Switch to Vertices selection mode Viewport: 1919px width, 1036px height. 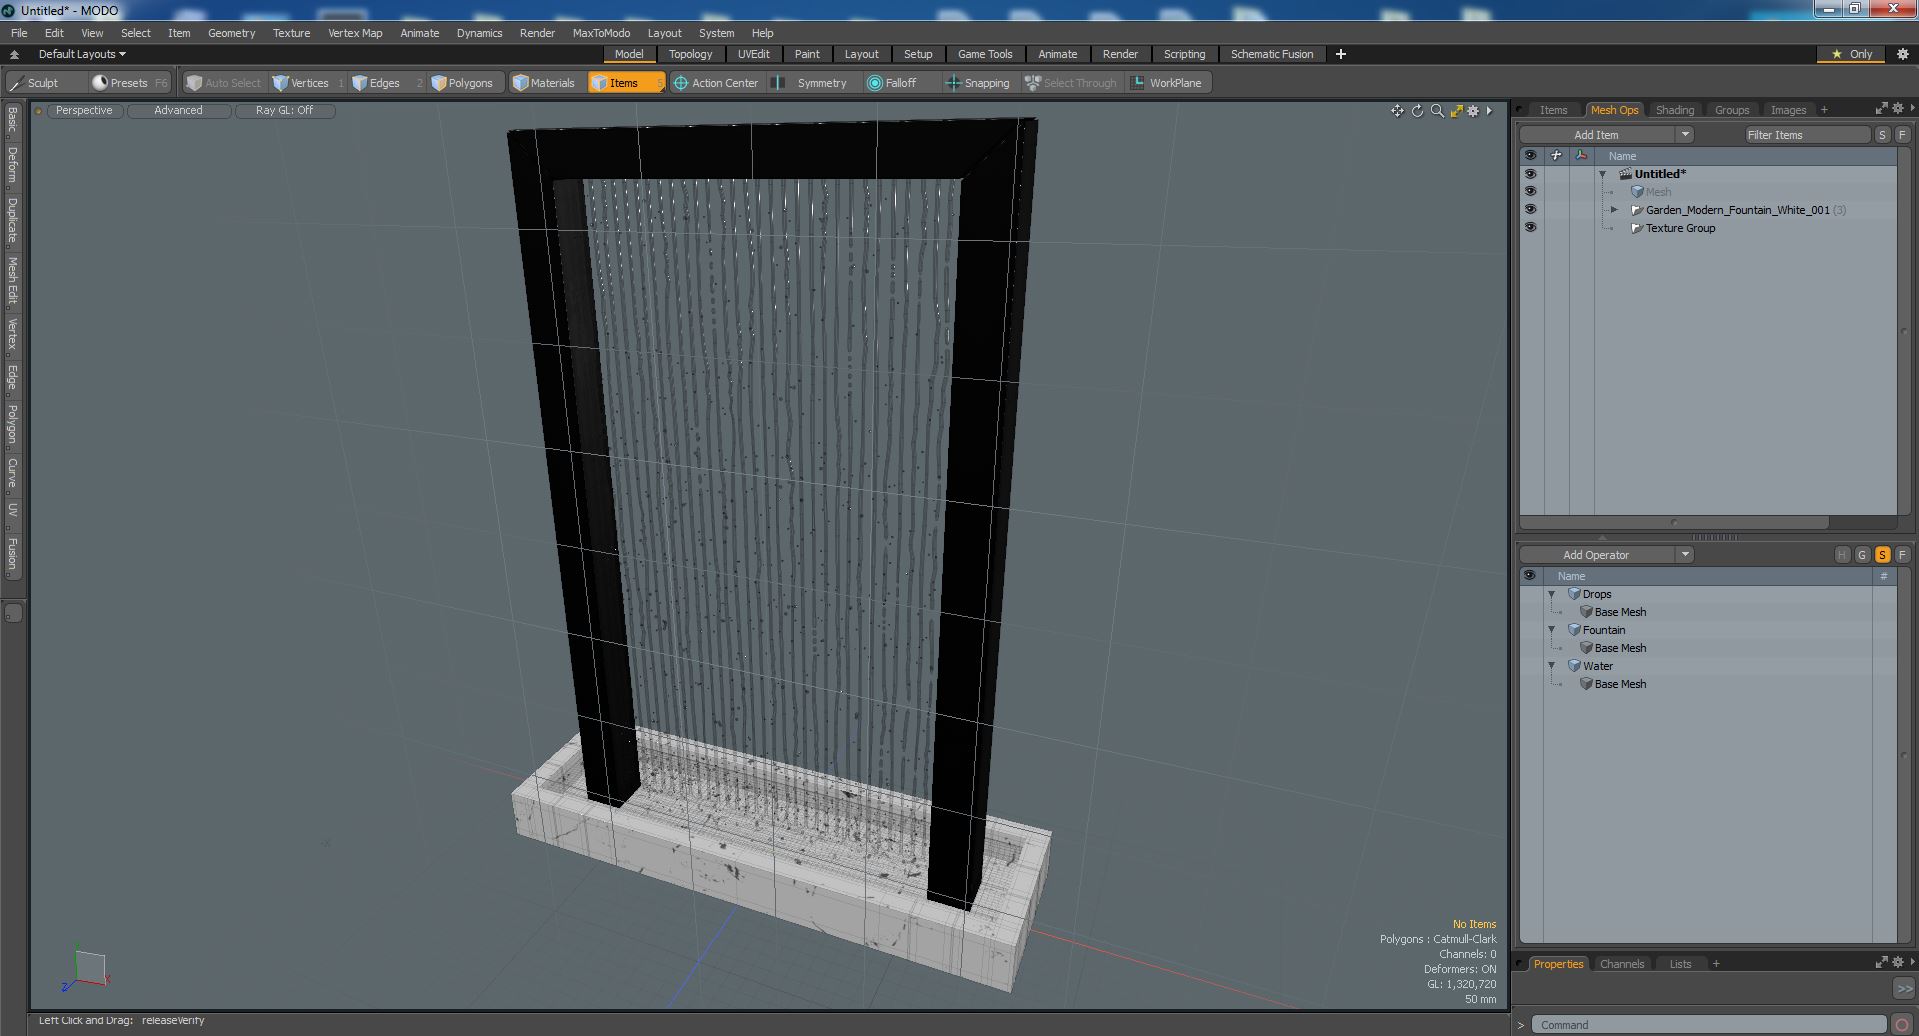coord(308,83)
